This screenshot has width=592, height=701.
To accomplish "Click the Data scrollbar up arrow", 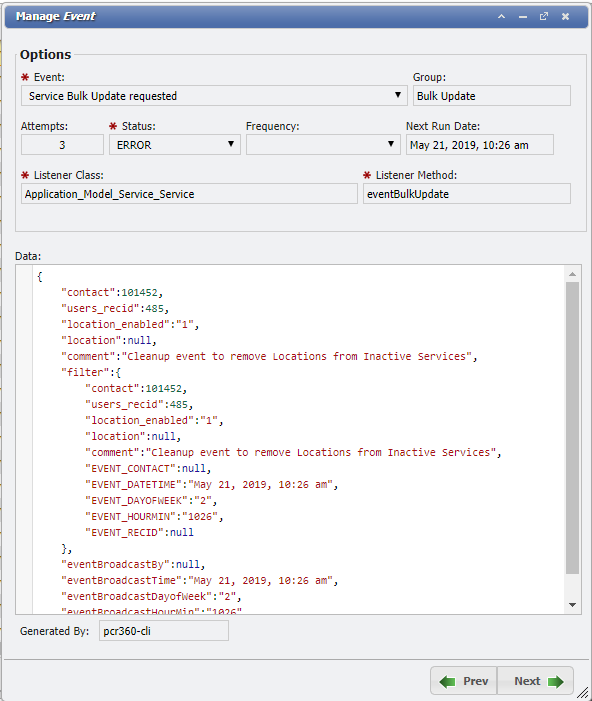I will [572, 274].
